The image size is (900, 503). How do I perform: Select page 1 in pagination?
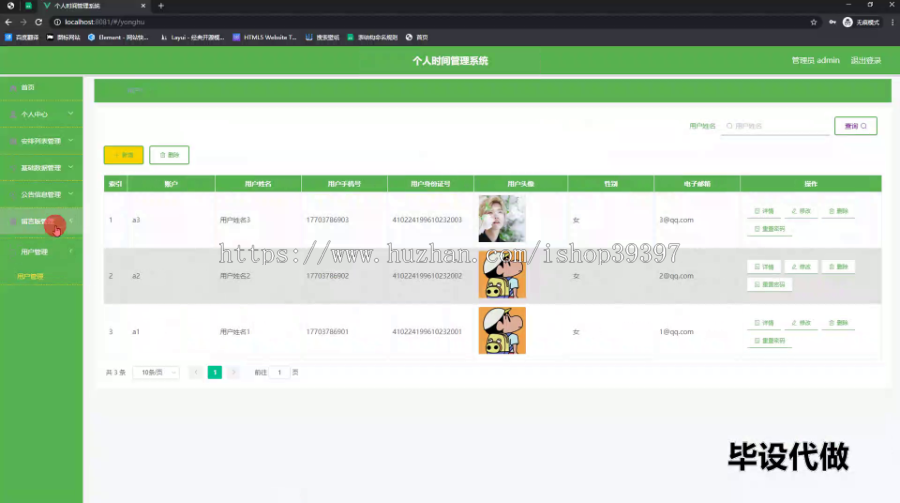[215, 373]
